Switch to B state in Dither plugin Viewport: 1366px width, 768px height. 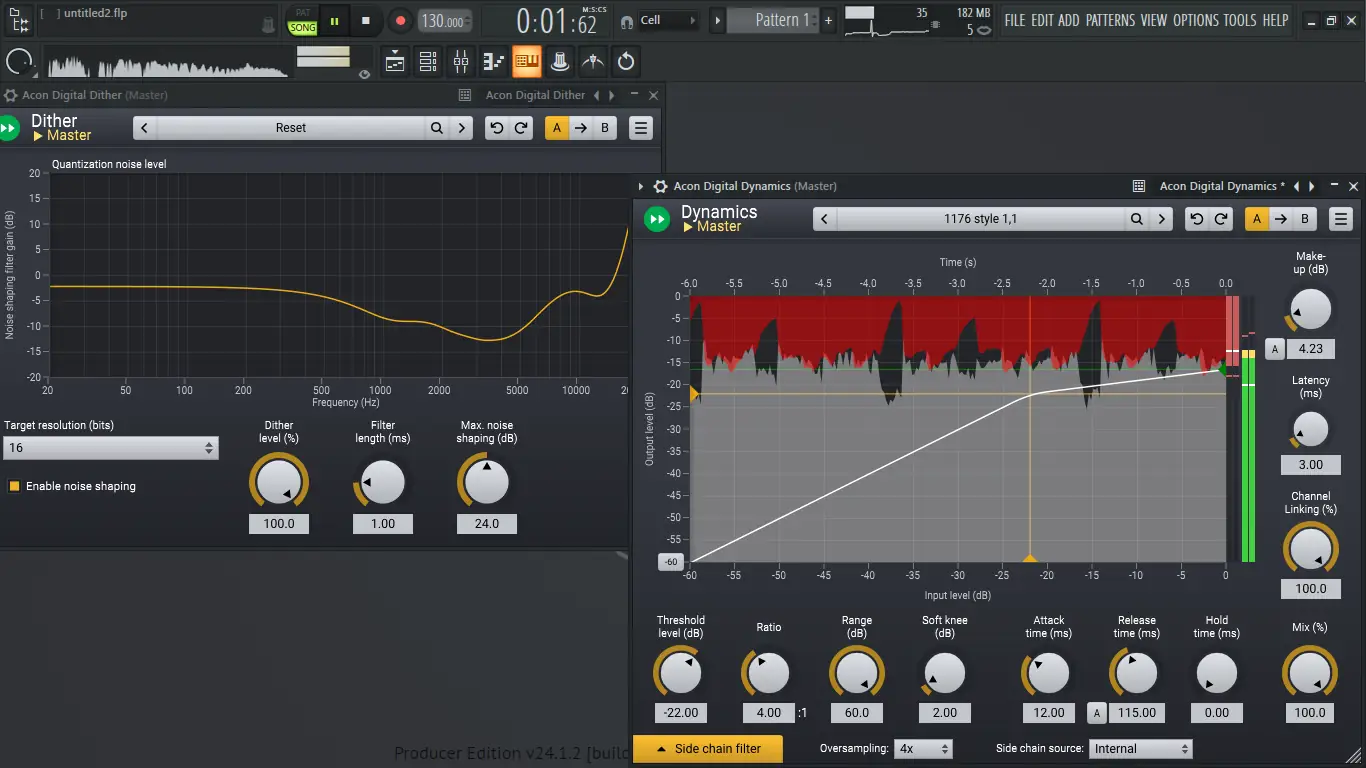pos(605,128)
